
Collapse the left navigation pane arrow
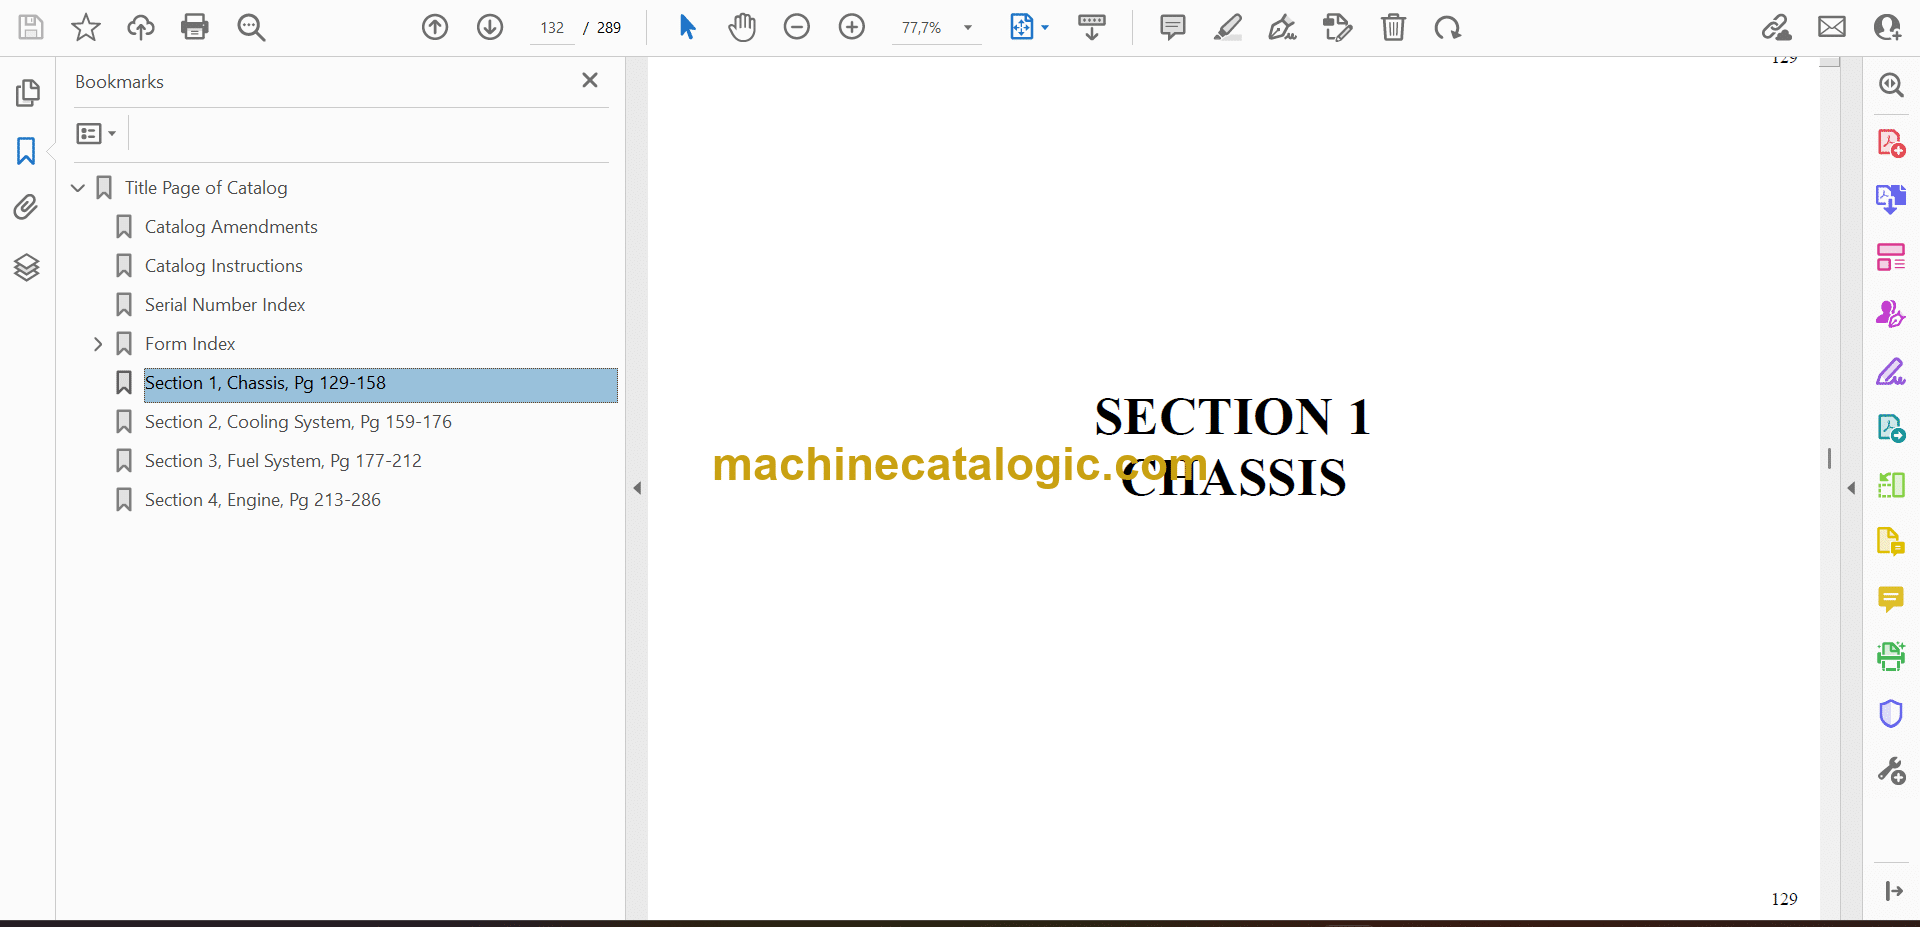pyautogui.click(x=637, y=488)
